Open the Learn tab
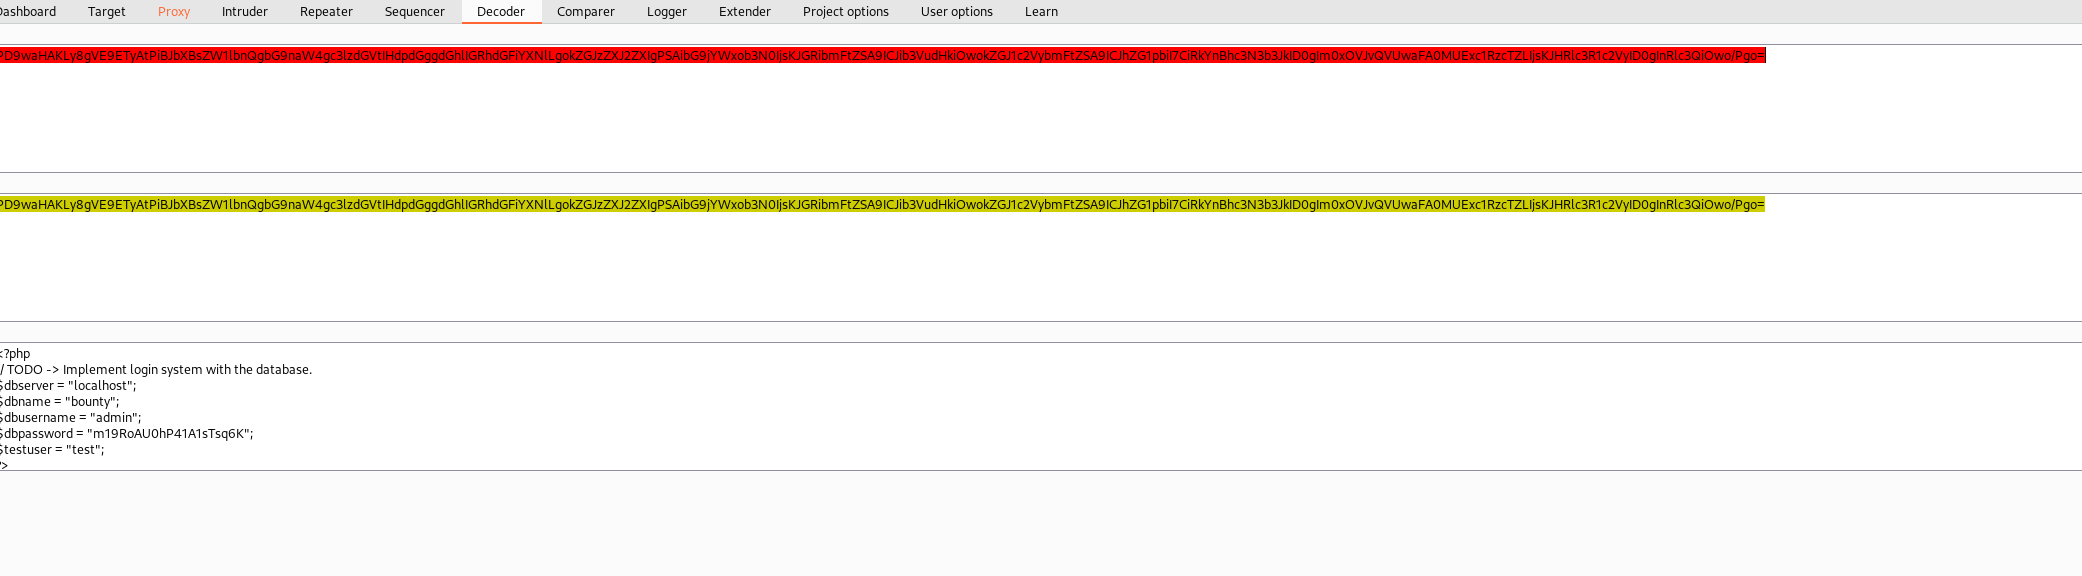The image size is (2082, 576). point(1041,12)
